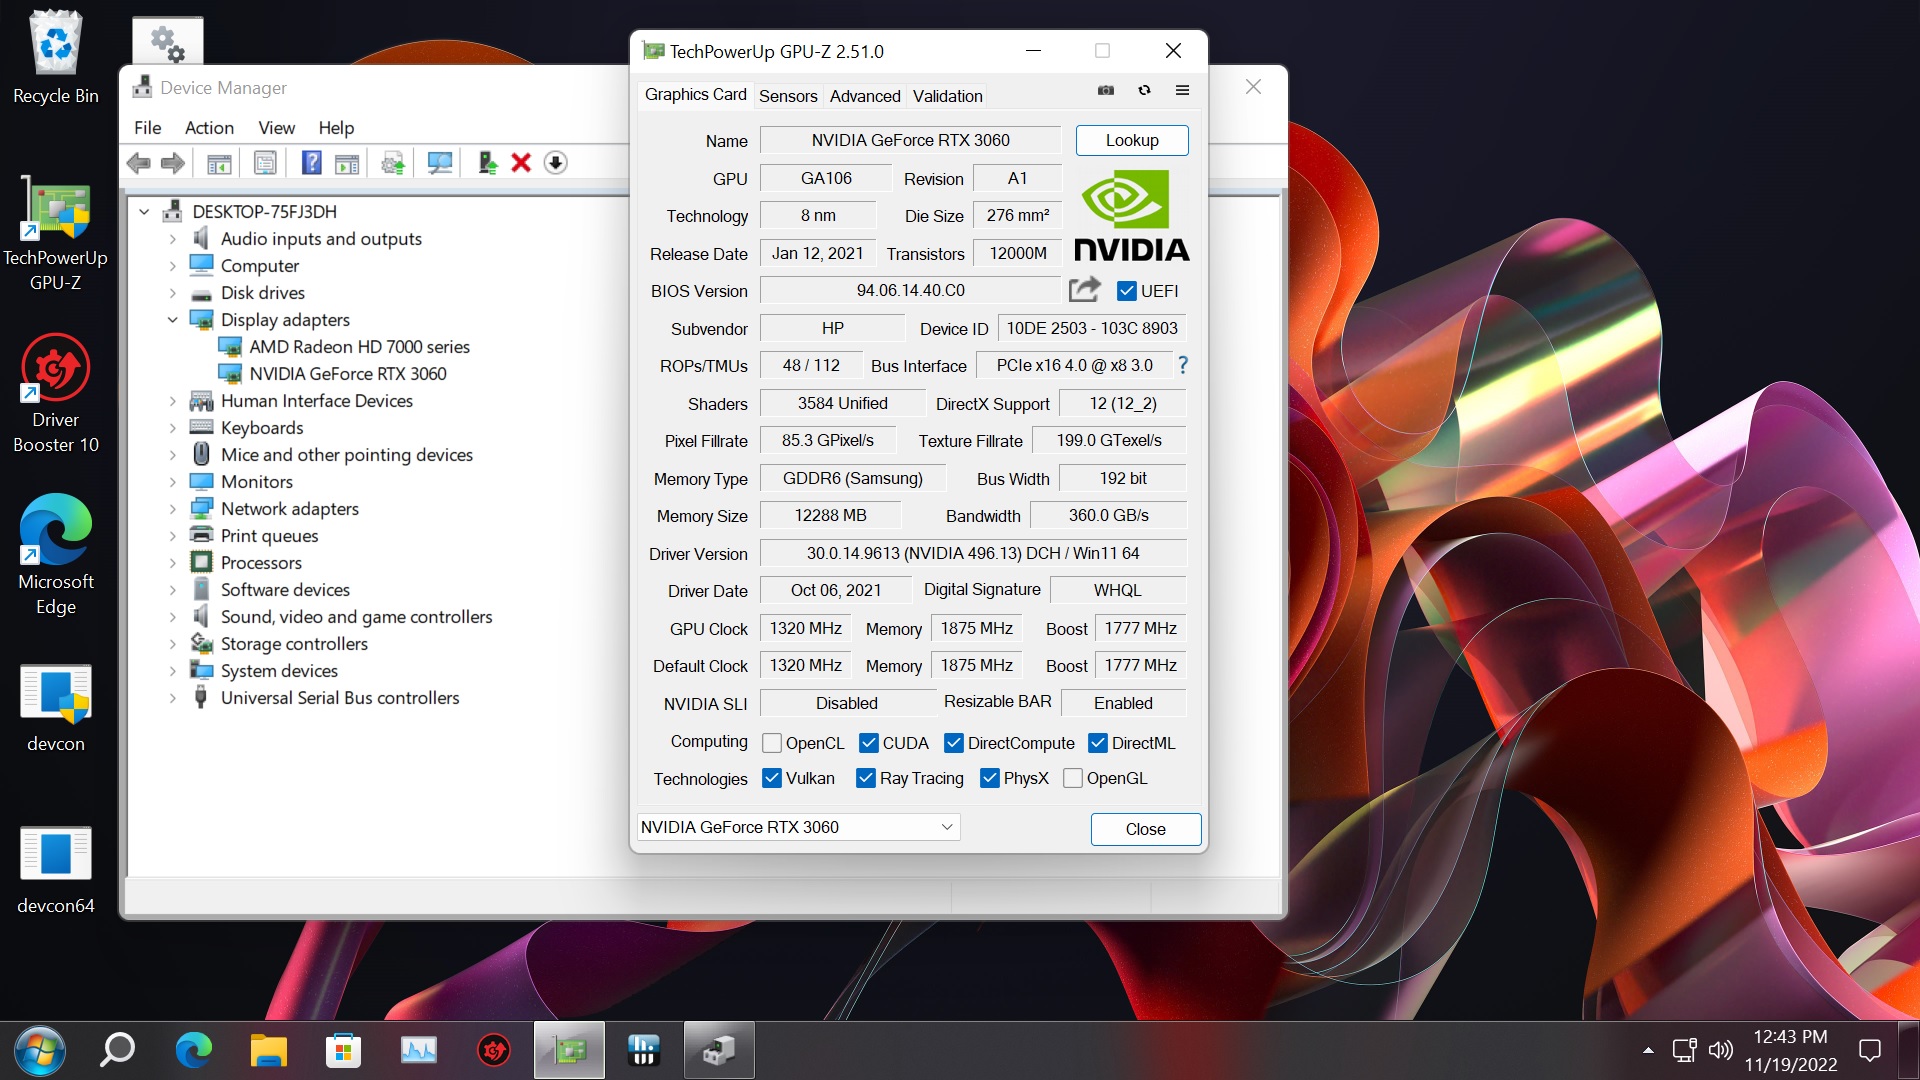1920x1080 pixels.
Task: Open the GPU-Z hamburger menu
Action: (1182, 90)
